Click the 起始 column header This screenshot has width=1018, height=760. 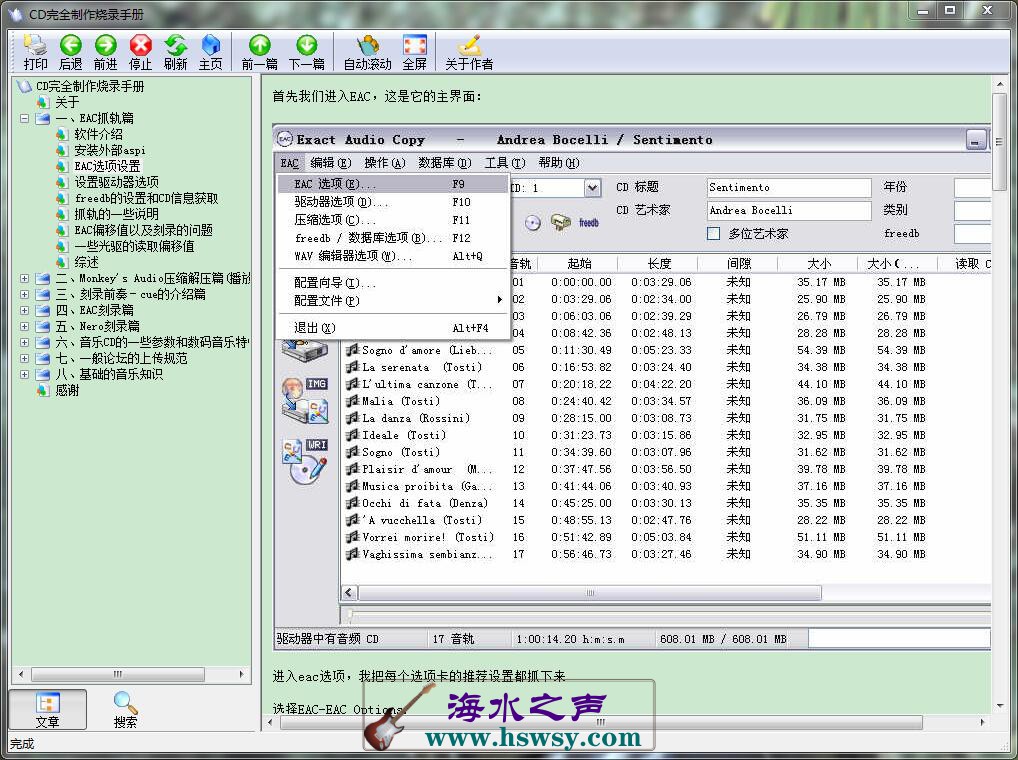click(x=578, y=264)
